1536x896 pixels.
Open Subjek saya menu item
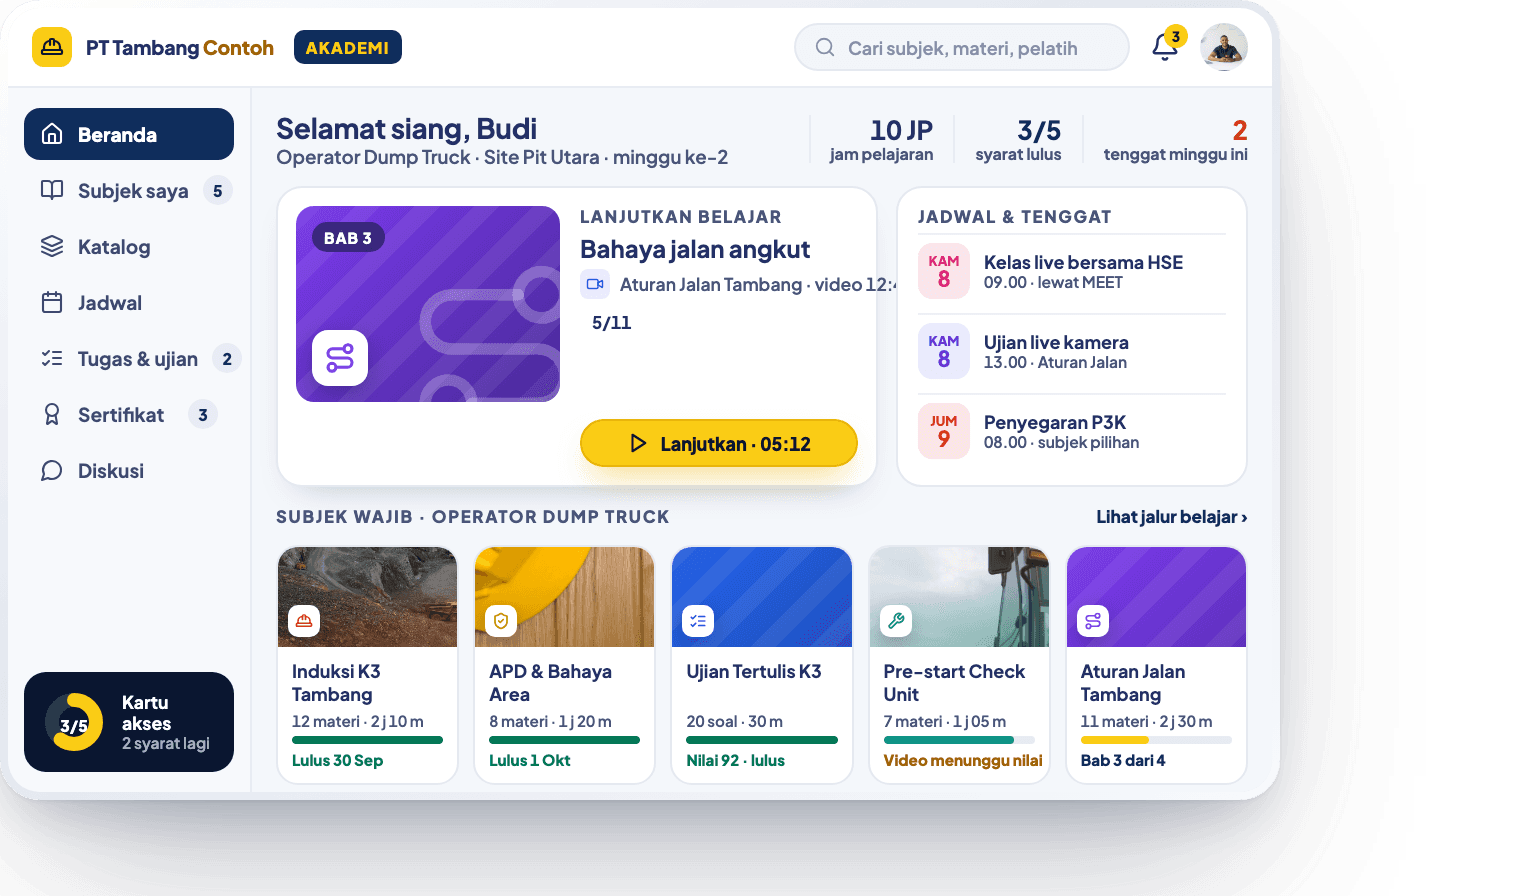[x=129, y=190]
